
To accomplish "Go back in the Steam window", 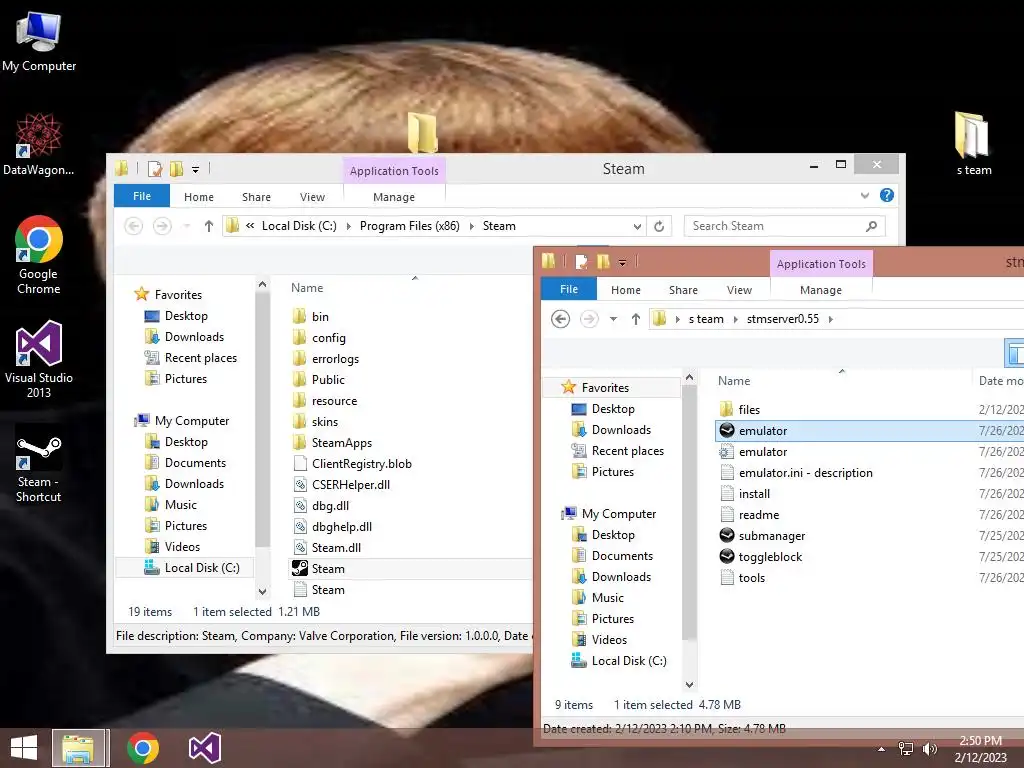I will tap(134, 226).
